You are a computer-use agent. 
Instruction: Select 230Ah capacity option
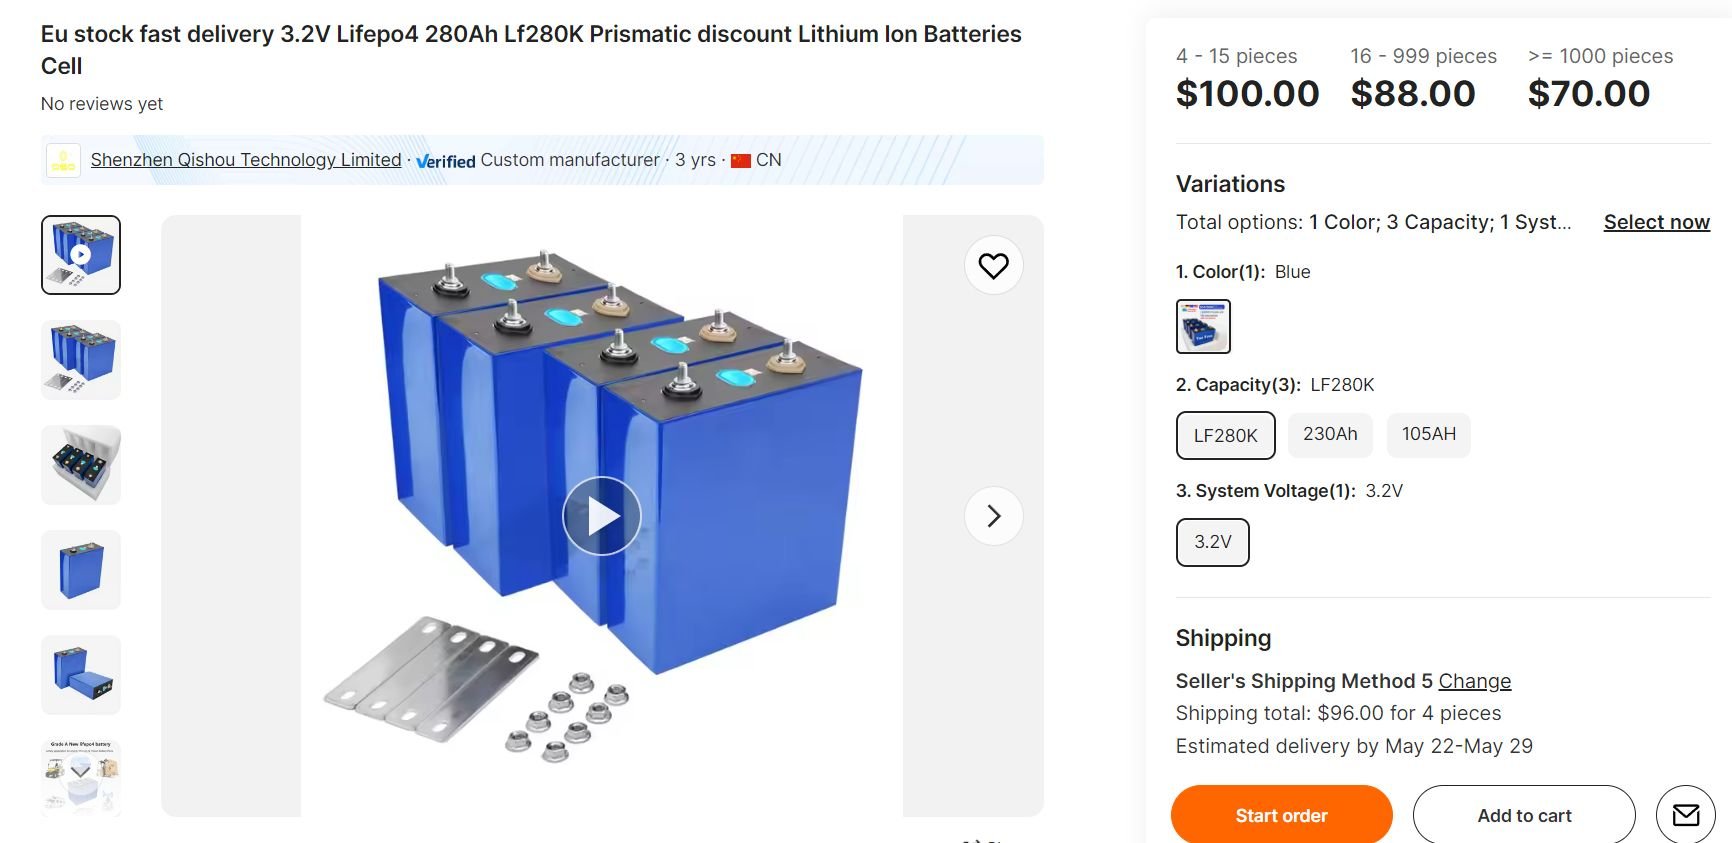1329,434
